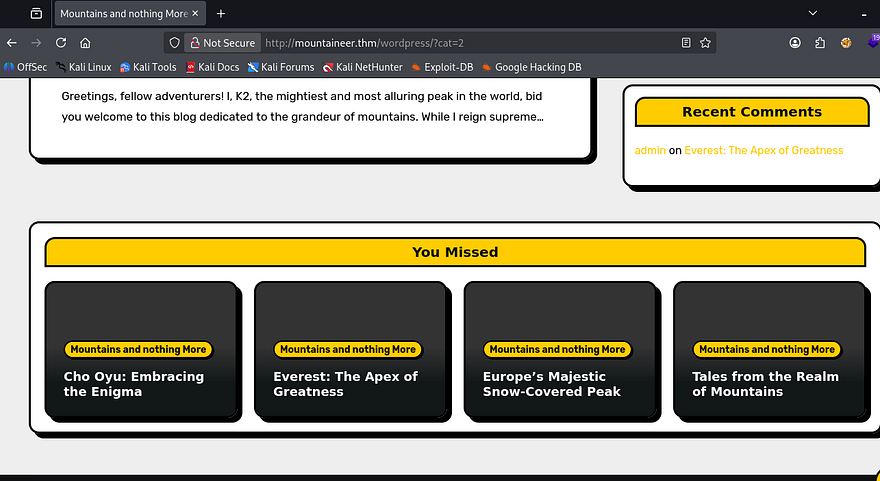Viewport: 880px width, 481px height.
Task: Reload the current page
Action: (x=61, y=43)
